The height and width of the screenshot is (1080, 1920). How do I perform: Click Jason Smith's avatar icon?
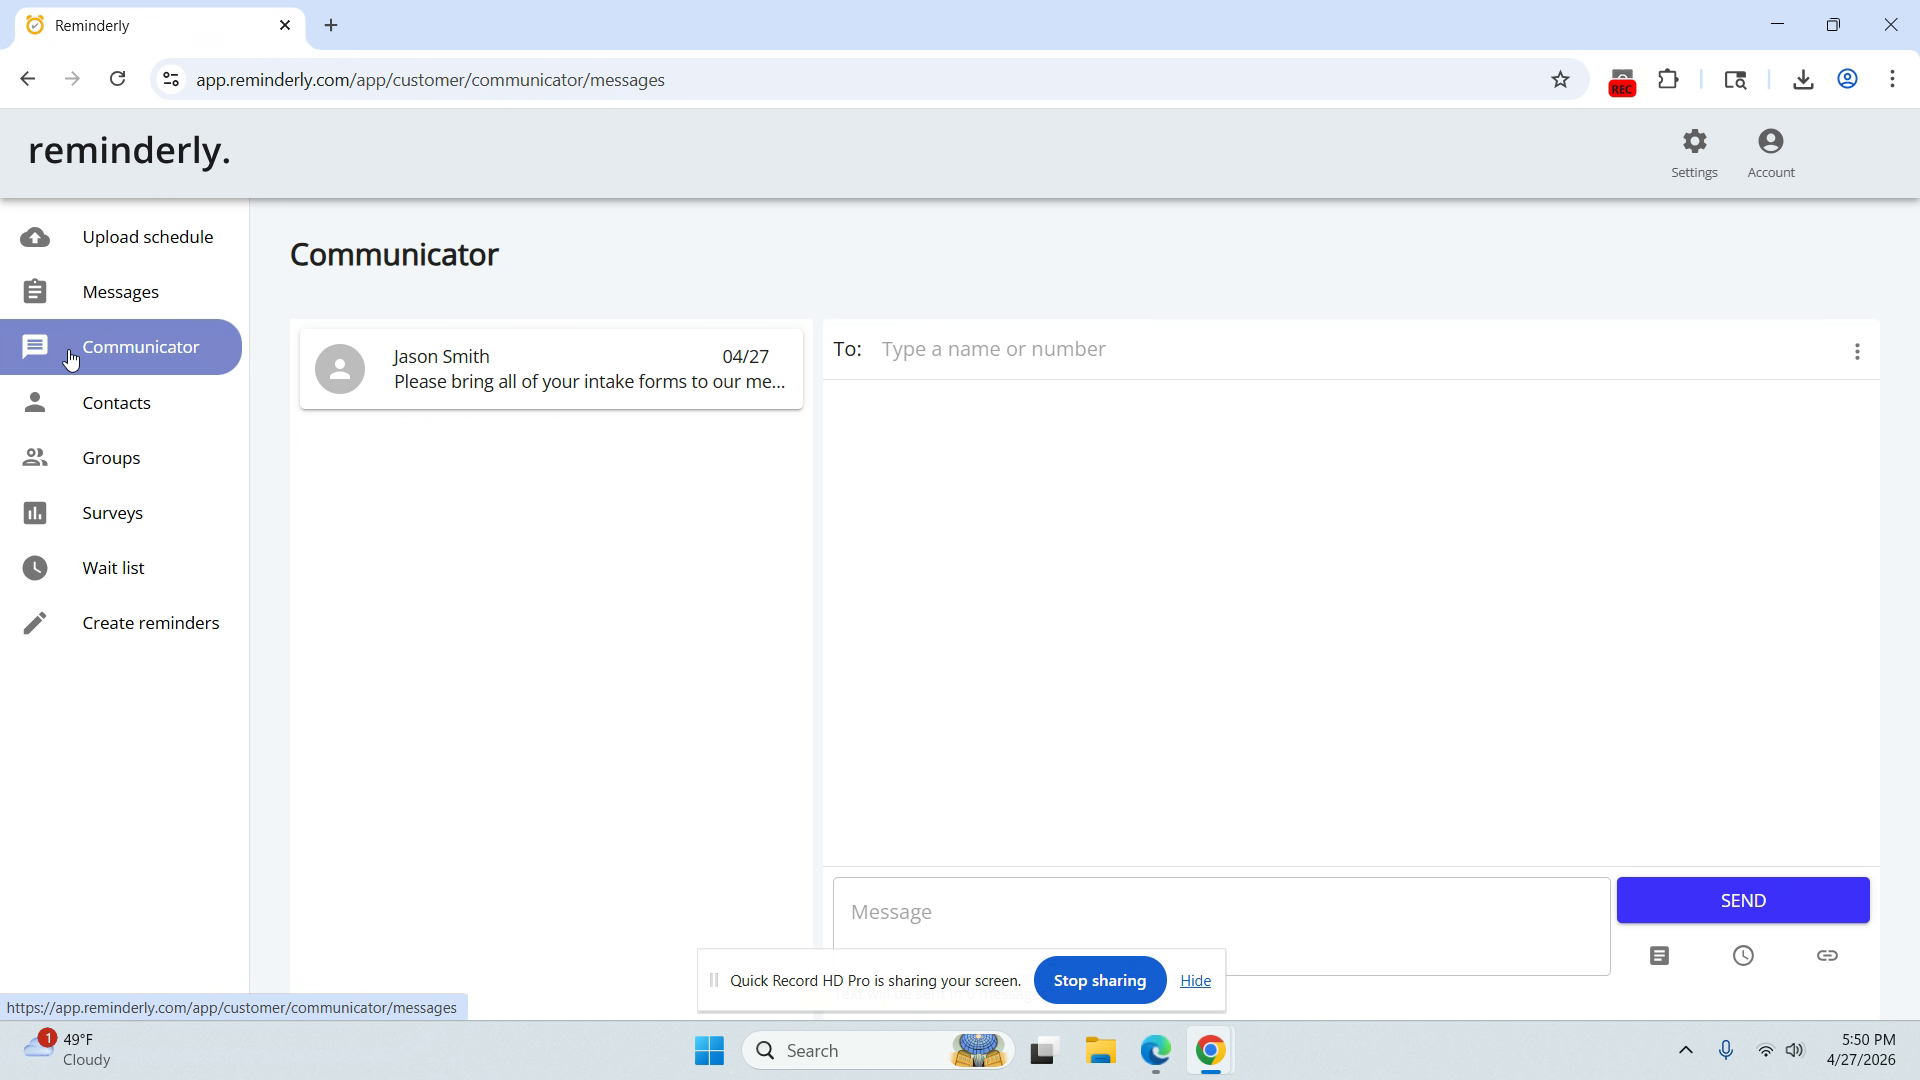tap(340, 369)
